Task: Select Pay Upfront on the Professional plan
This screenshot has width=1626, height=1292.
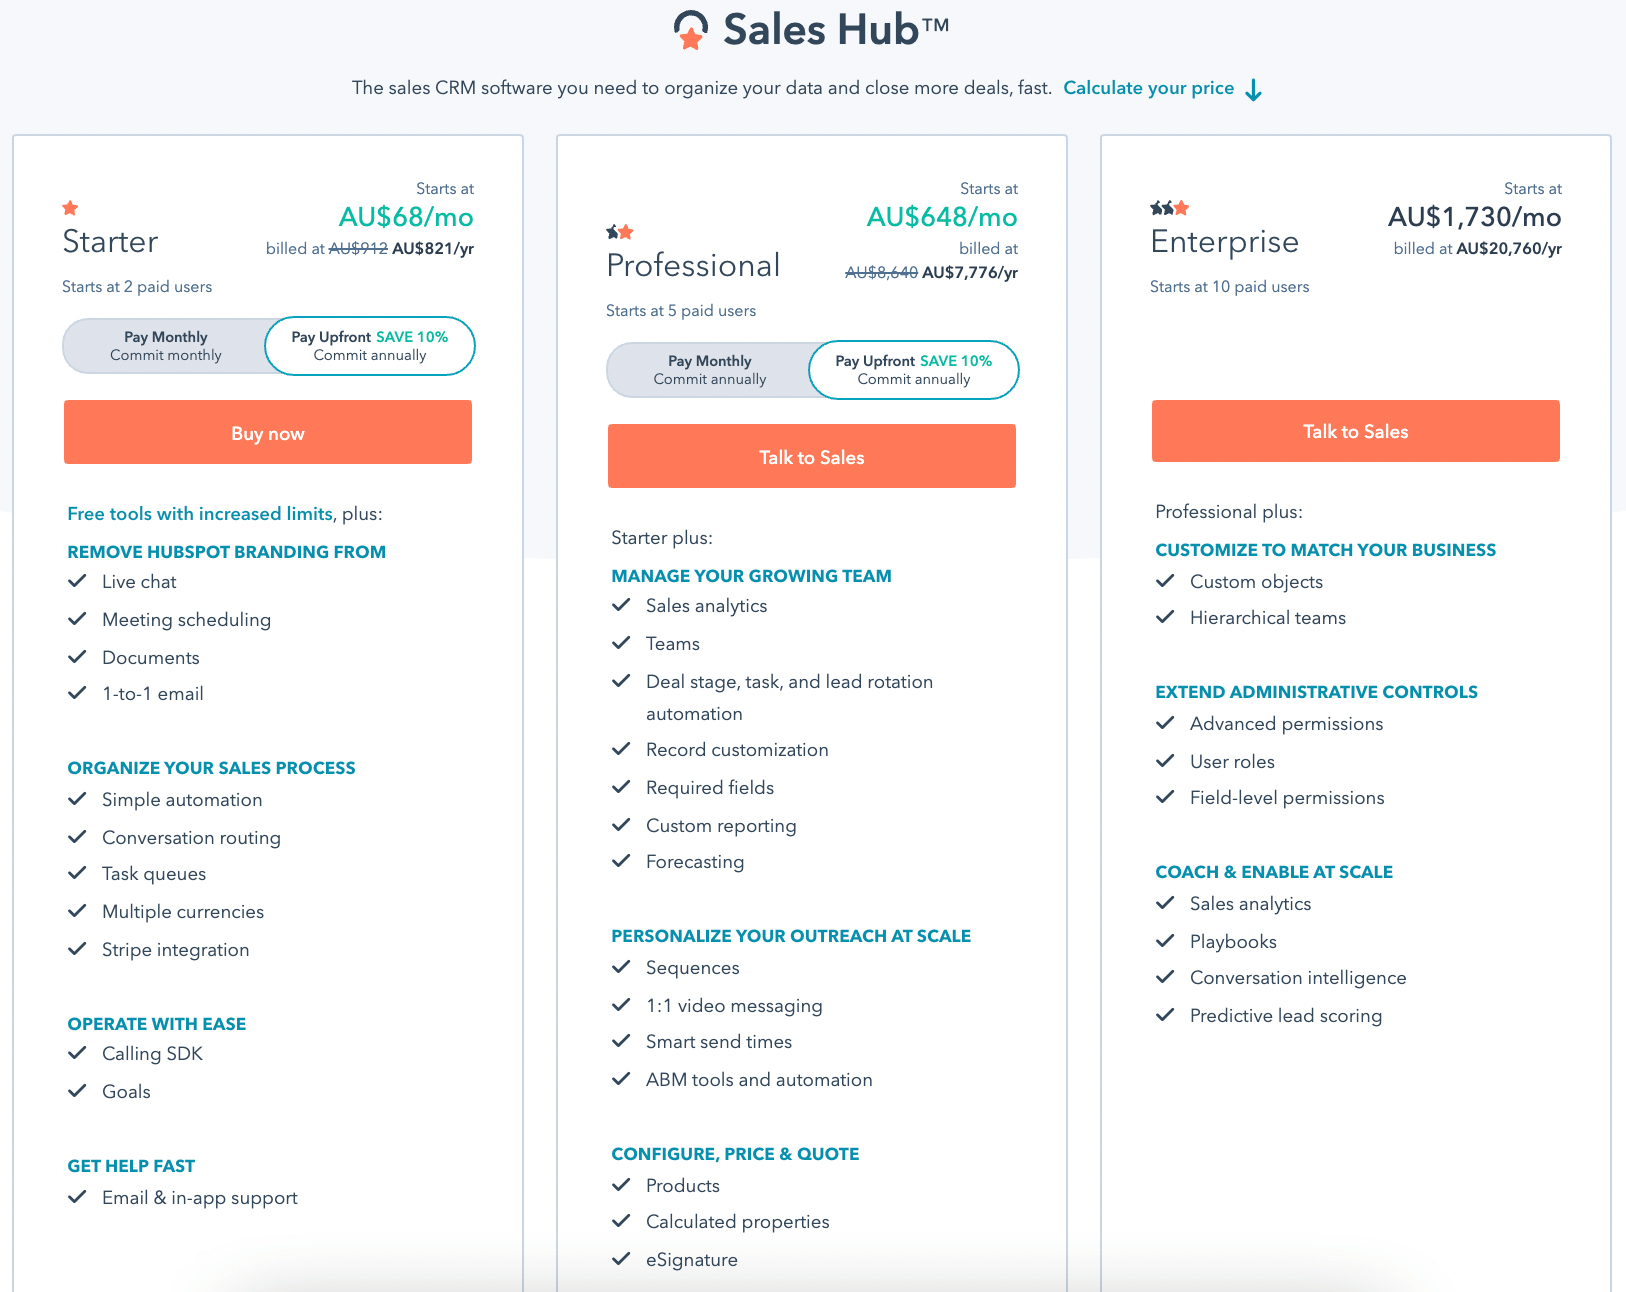Action: (x=914, y=370)
